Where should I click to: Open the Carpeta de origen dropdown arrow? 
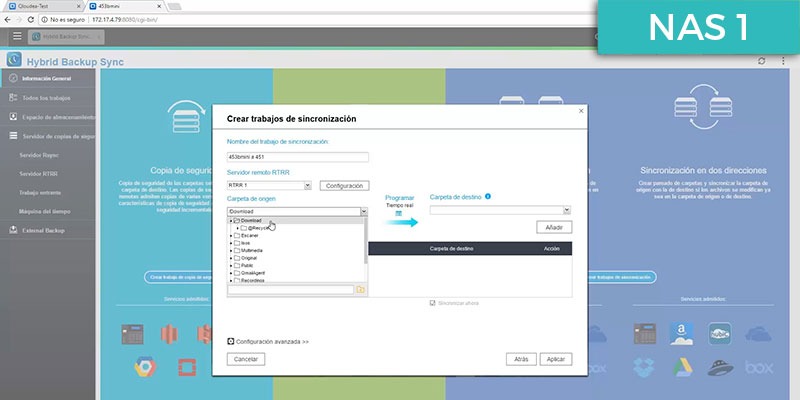[364, 211]
